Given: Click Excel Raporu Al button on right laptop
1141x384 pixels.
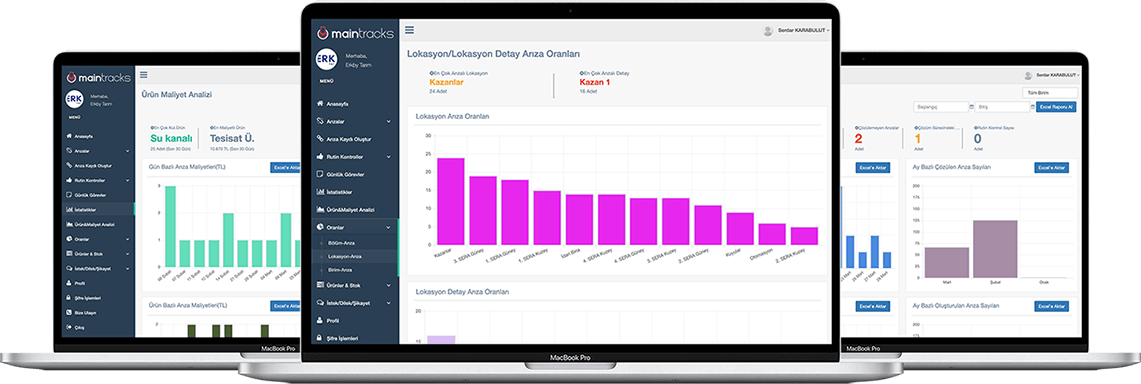Looking at the screenshot, I should (x=1056, y=107).
